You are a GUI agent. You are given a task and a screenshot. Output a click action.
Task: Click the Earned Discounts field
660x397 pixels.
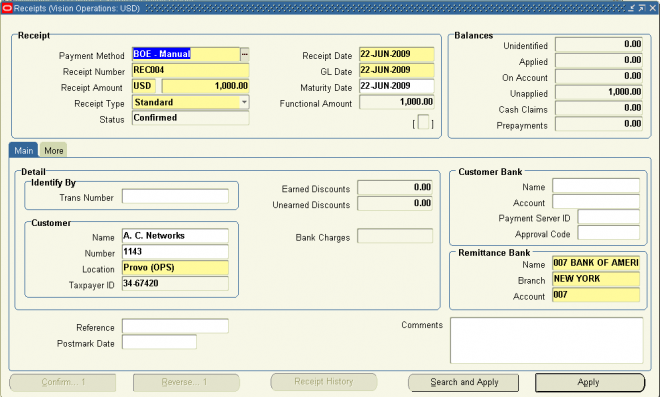pyautogui.click(x=395, y=188)
